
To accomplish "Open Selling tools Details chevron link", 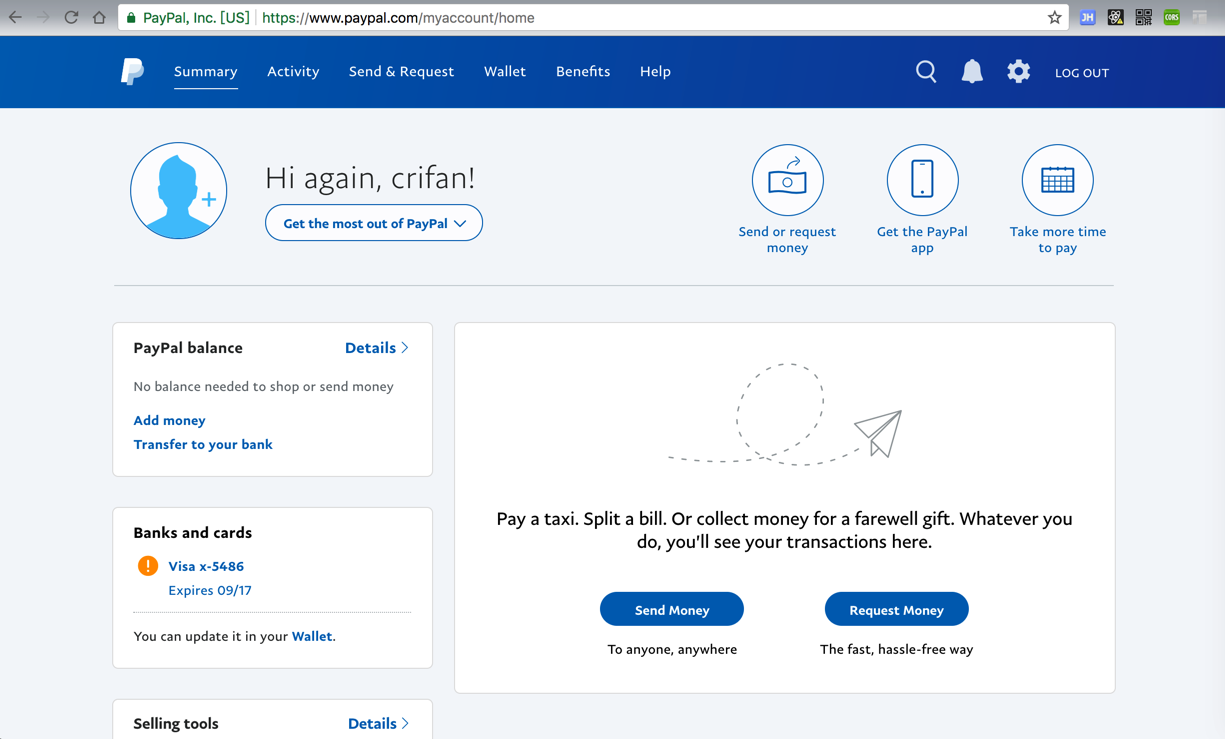I will [x=379, y=723].
